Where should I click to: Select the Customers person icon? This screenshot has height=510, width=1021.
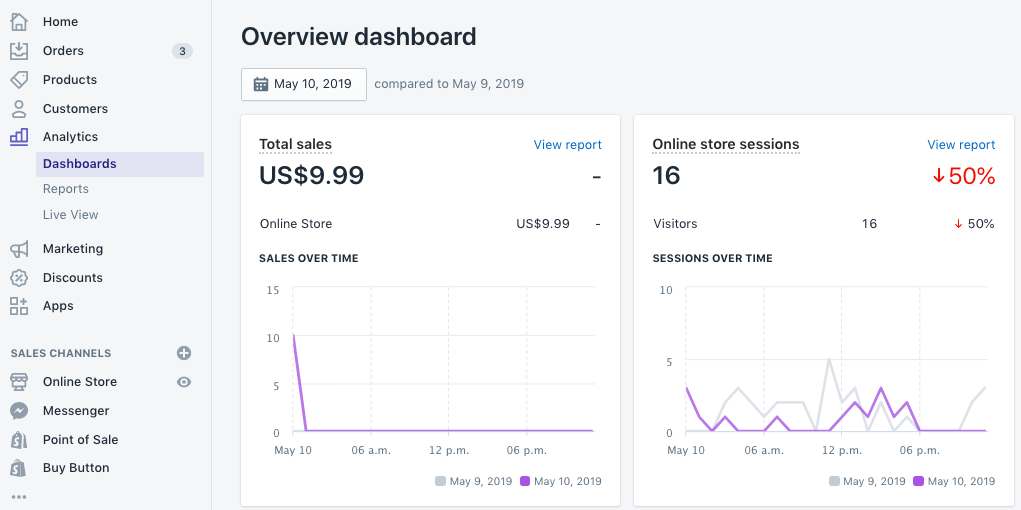tap(19, 108)
